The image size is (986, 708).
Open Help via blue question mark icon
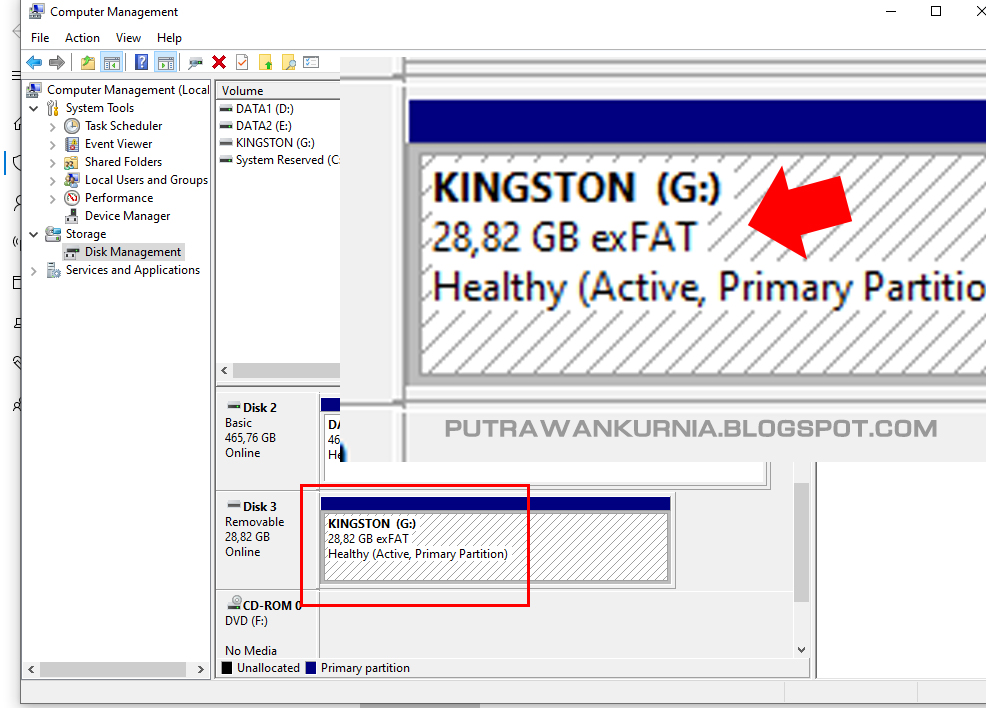click(142, 62)
